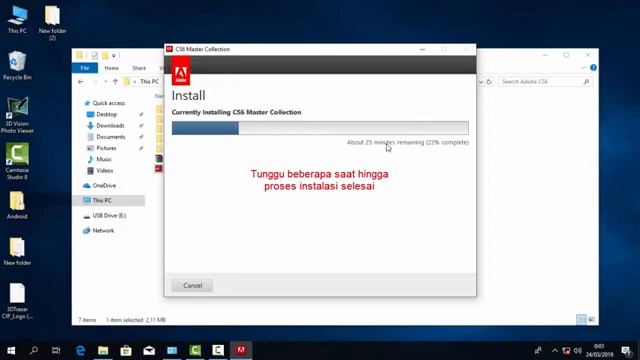Open Microsoft Store from the taskbar
Image resolution: width=640 pixels, height=360 pixels.
126,350
